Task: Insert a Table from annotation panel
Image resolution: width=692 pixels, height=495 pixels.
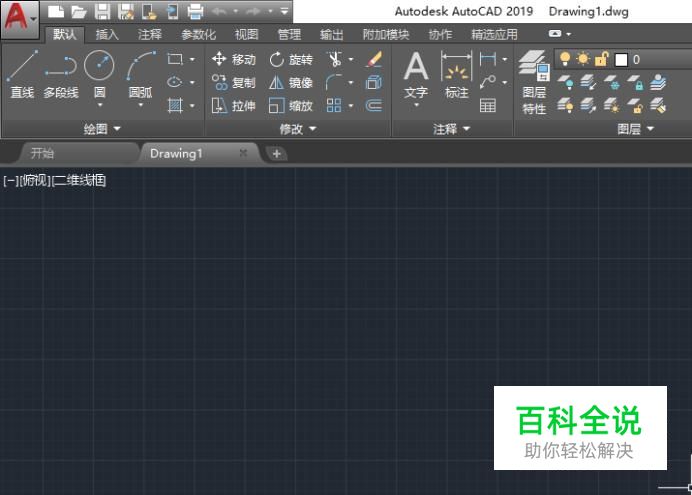Action: pyautogui.click(x=488, y=106)
